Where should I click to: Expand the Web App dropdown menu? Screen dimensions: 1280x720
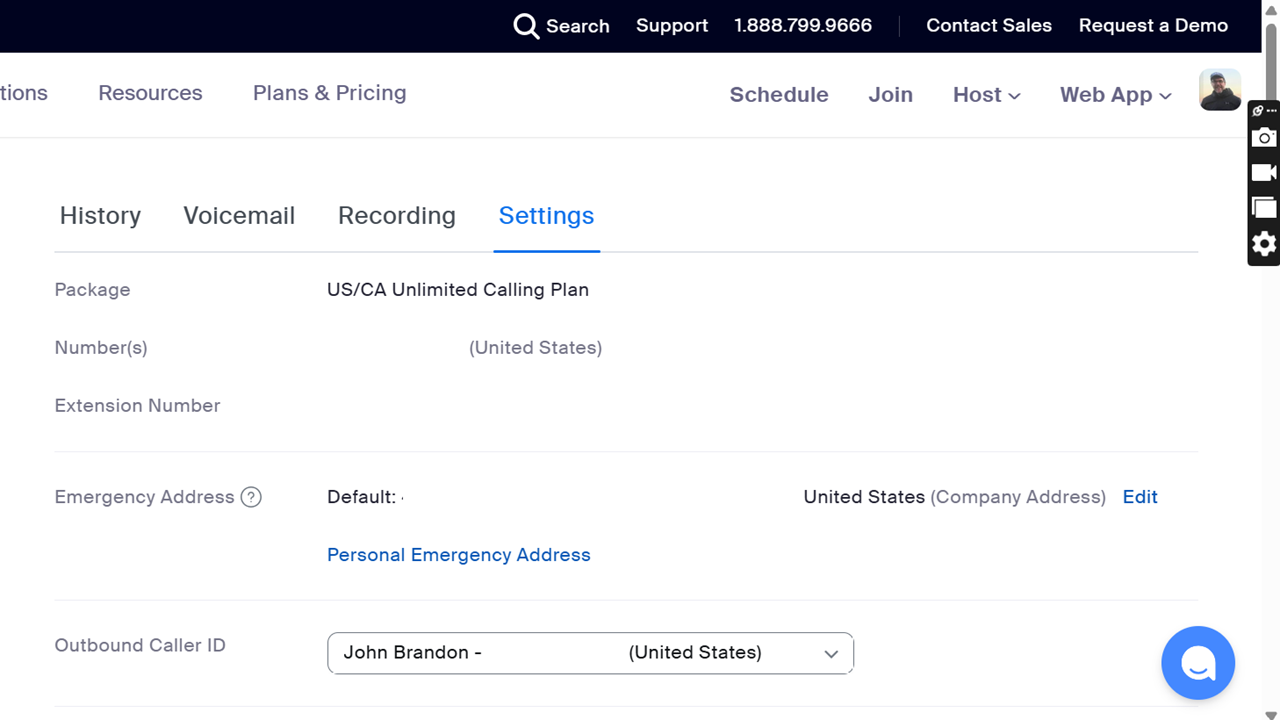pyautogui.click(x=1116, y=95)
